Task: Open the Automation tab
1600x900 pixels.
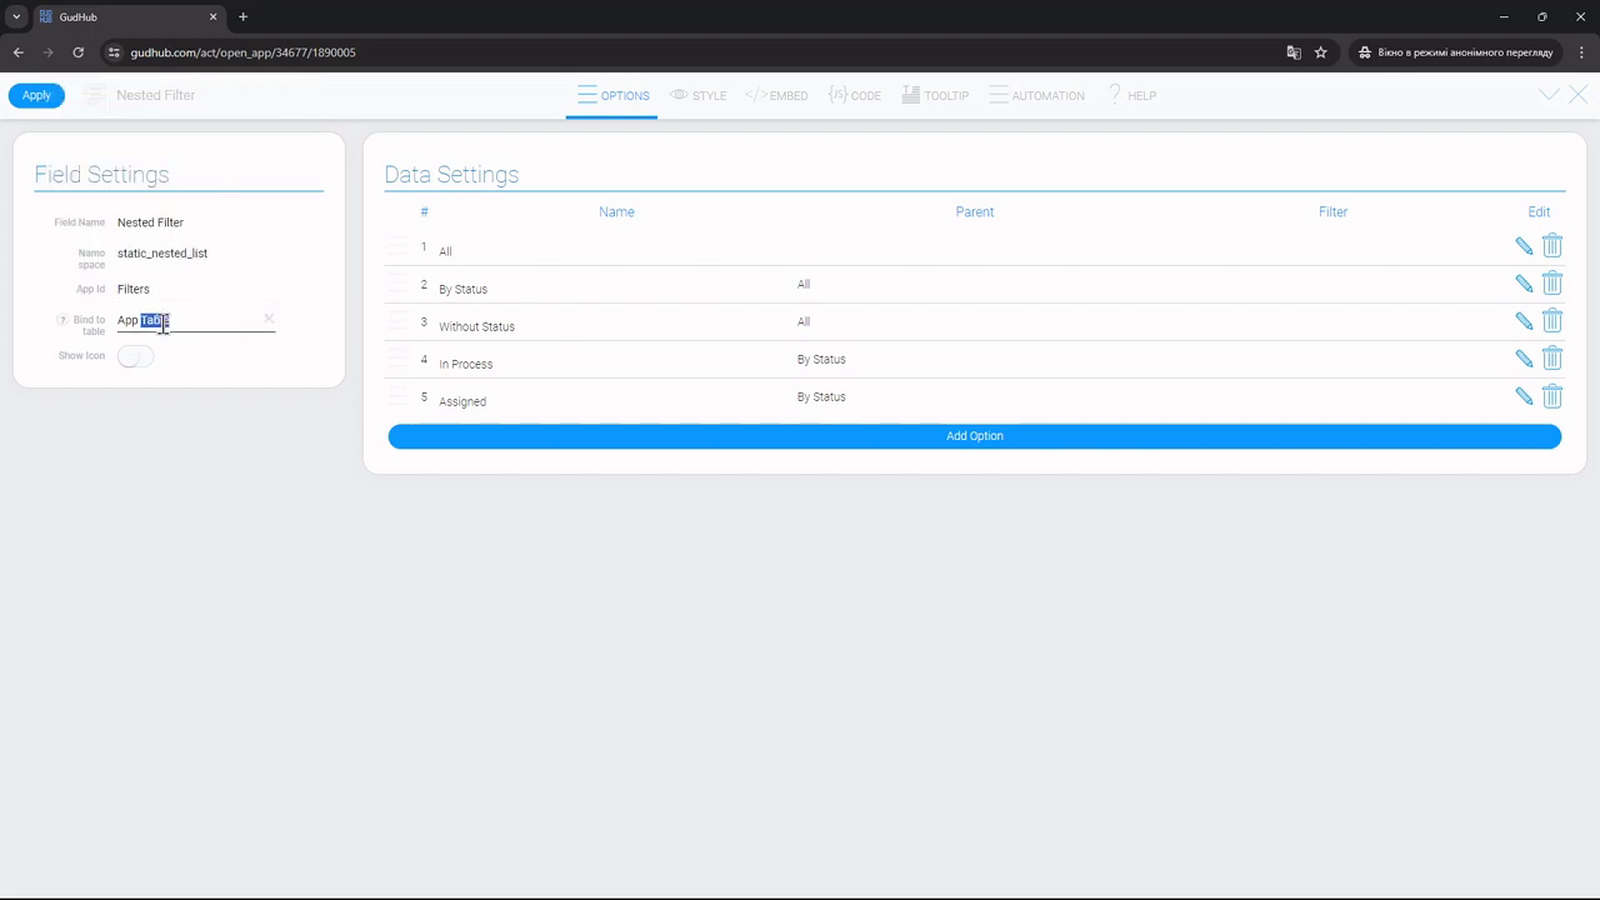Action: click(x=1037, y=95)
